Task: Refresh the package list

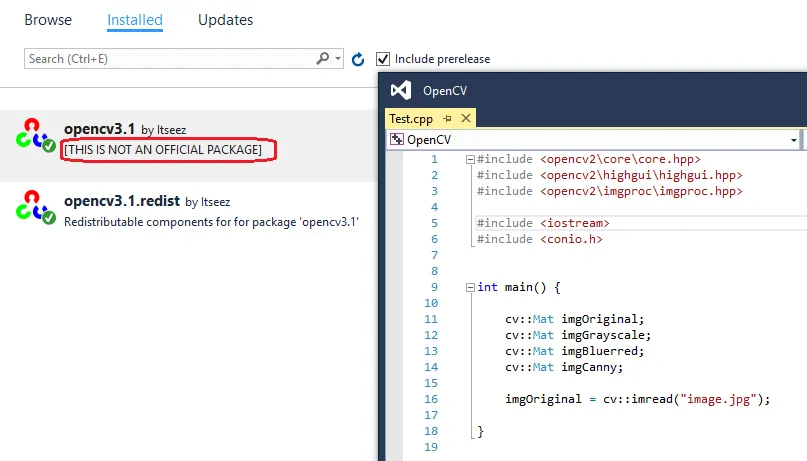Action: click(358, 60)
